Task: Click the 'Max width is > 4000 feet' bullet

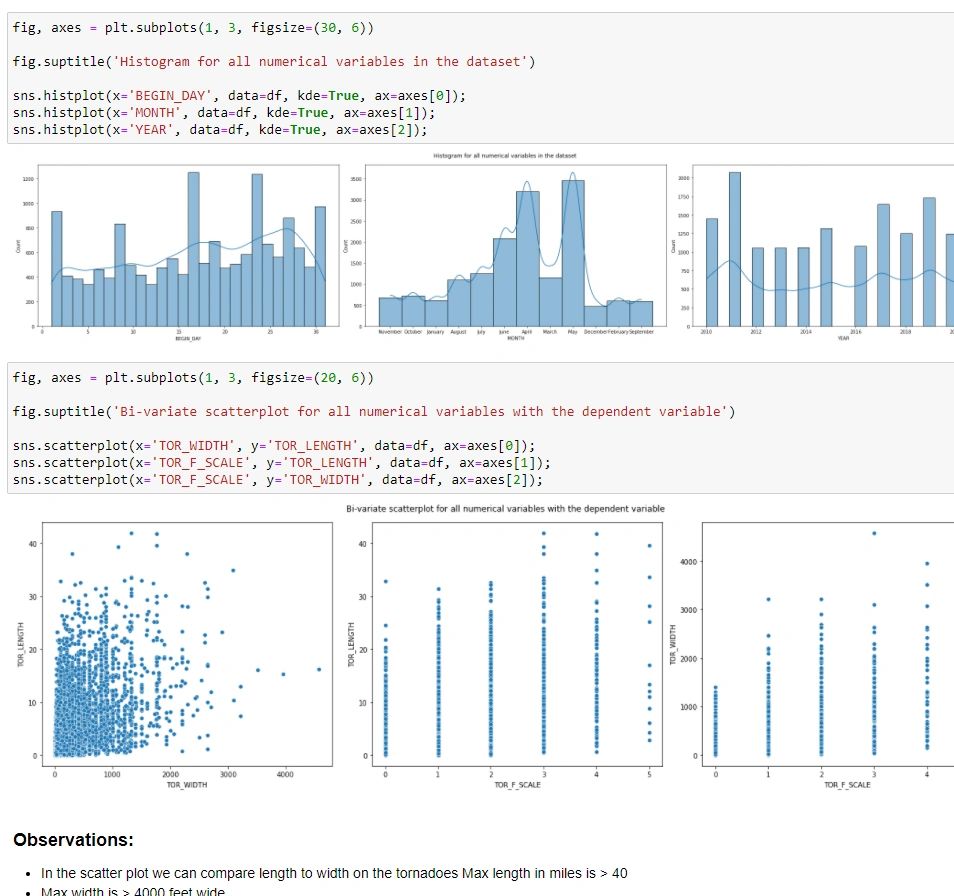Action: click(x=133, y=891)
